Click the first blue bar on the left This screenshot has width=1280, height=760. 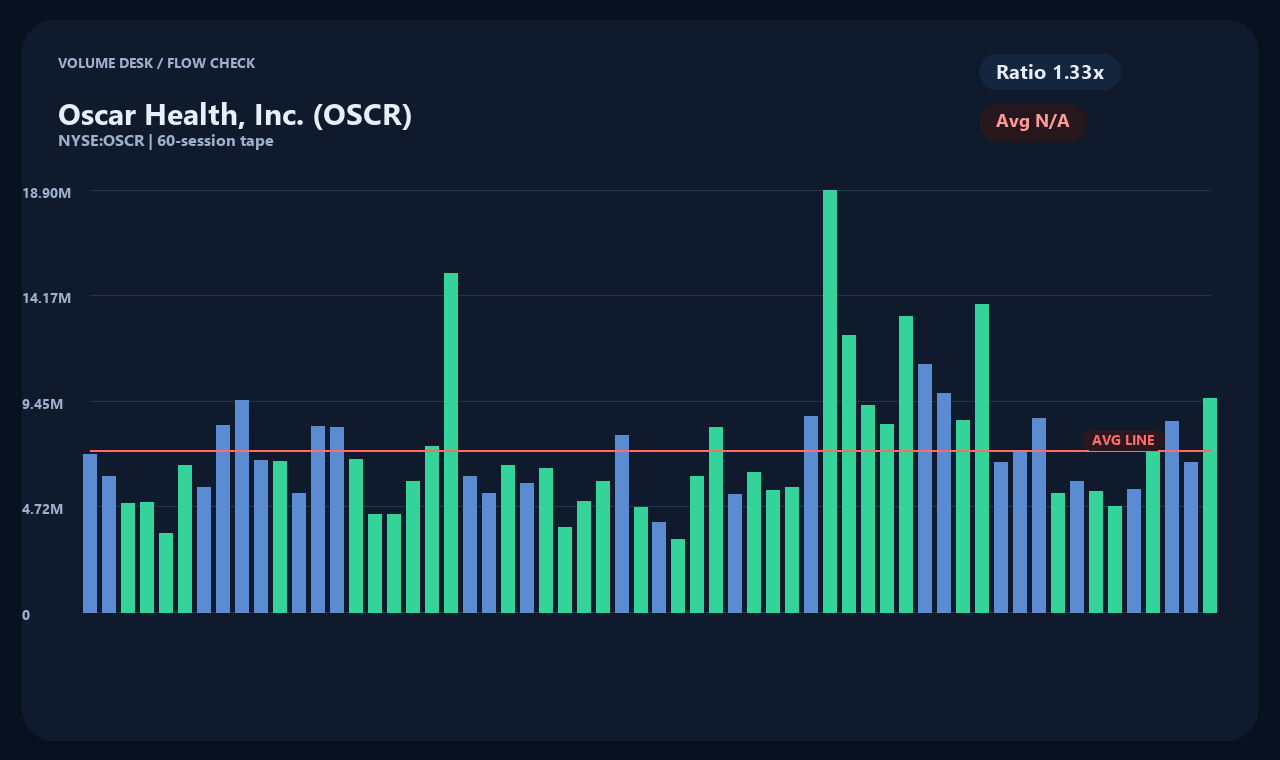(x=90, y=533)
